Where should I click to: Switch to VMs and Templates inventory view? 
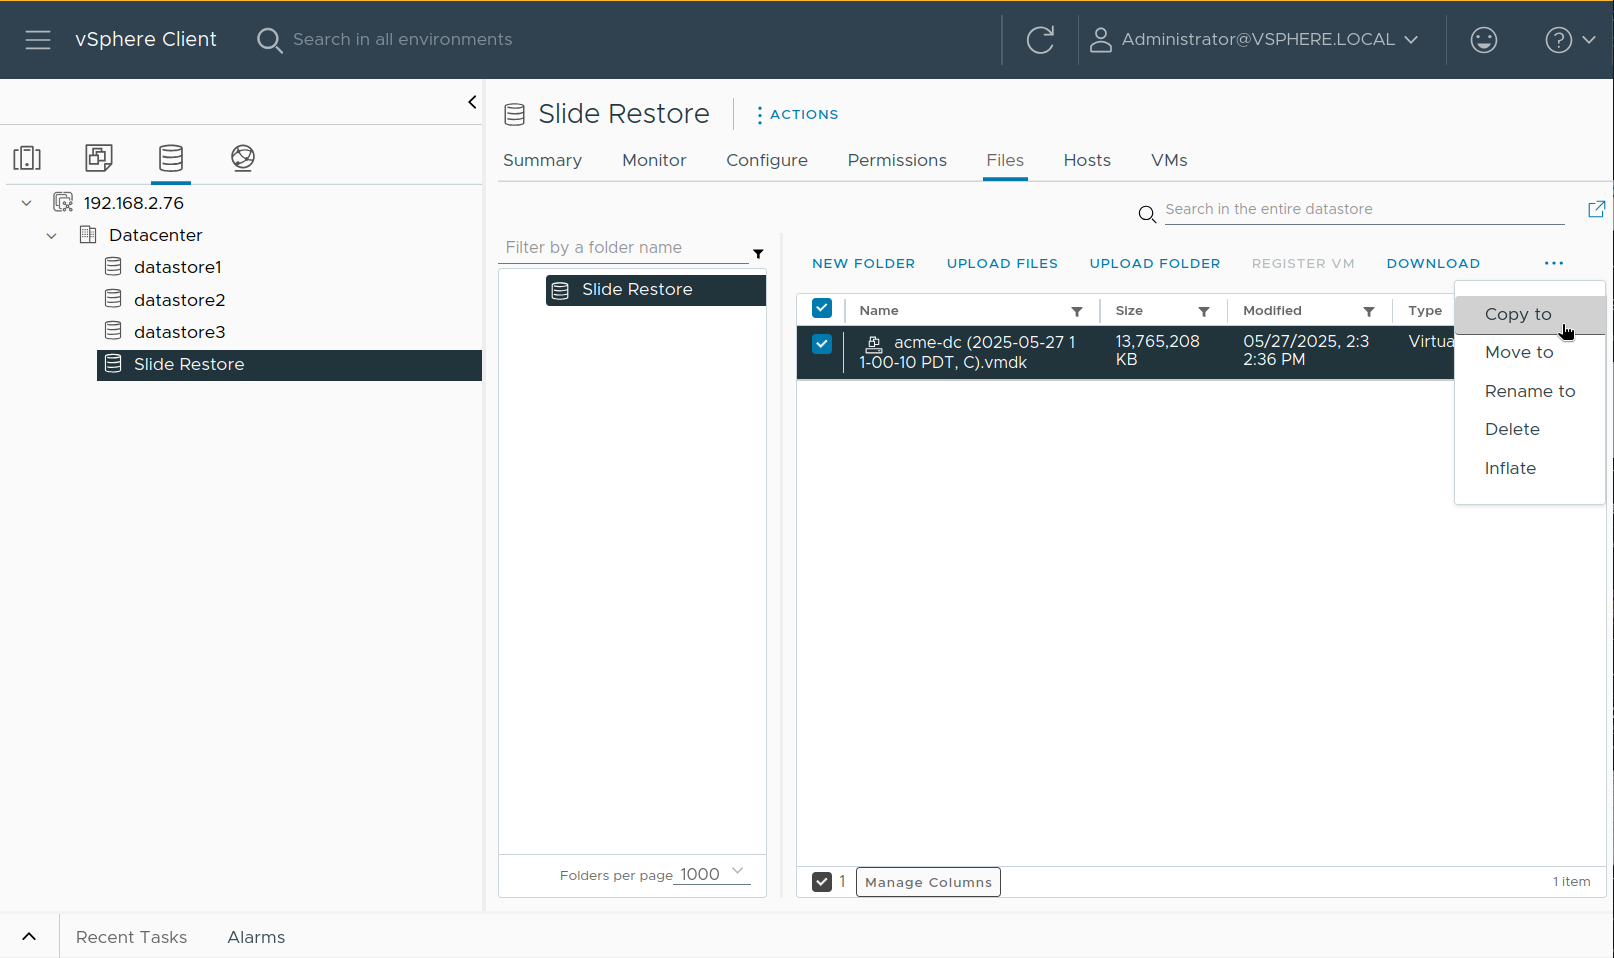point(99,158)
